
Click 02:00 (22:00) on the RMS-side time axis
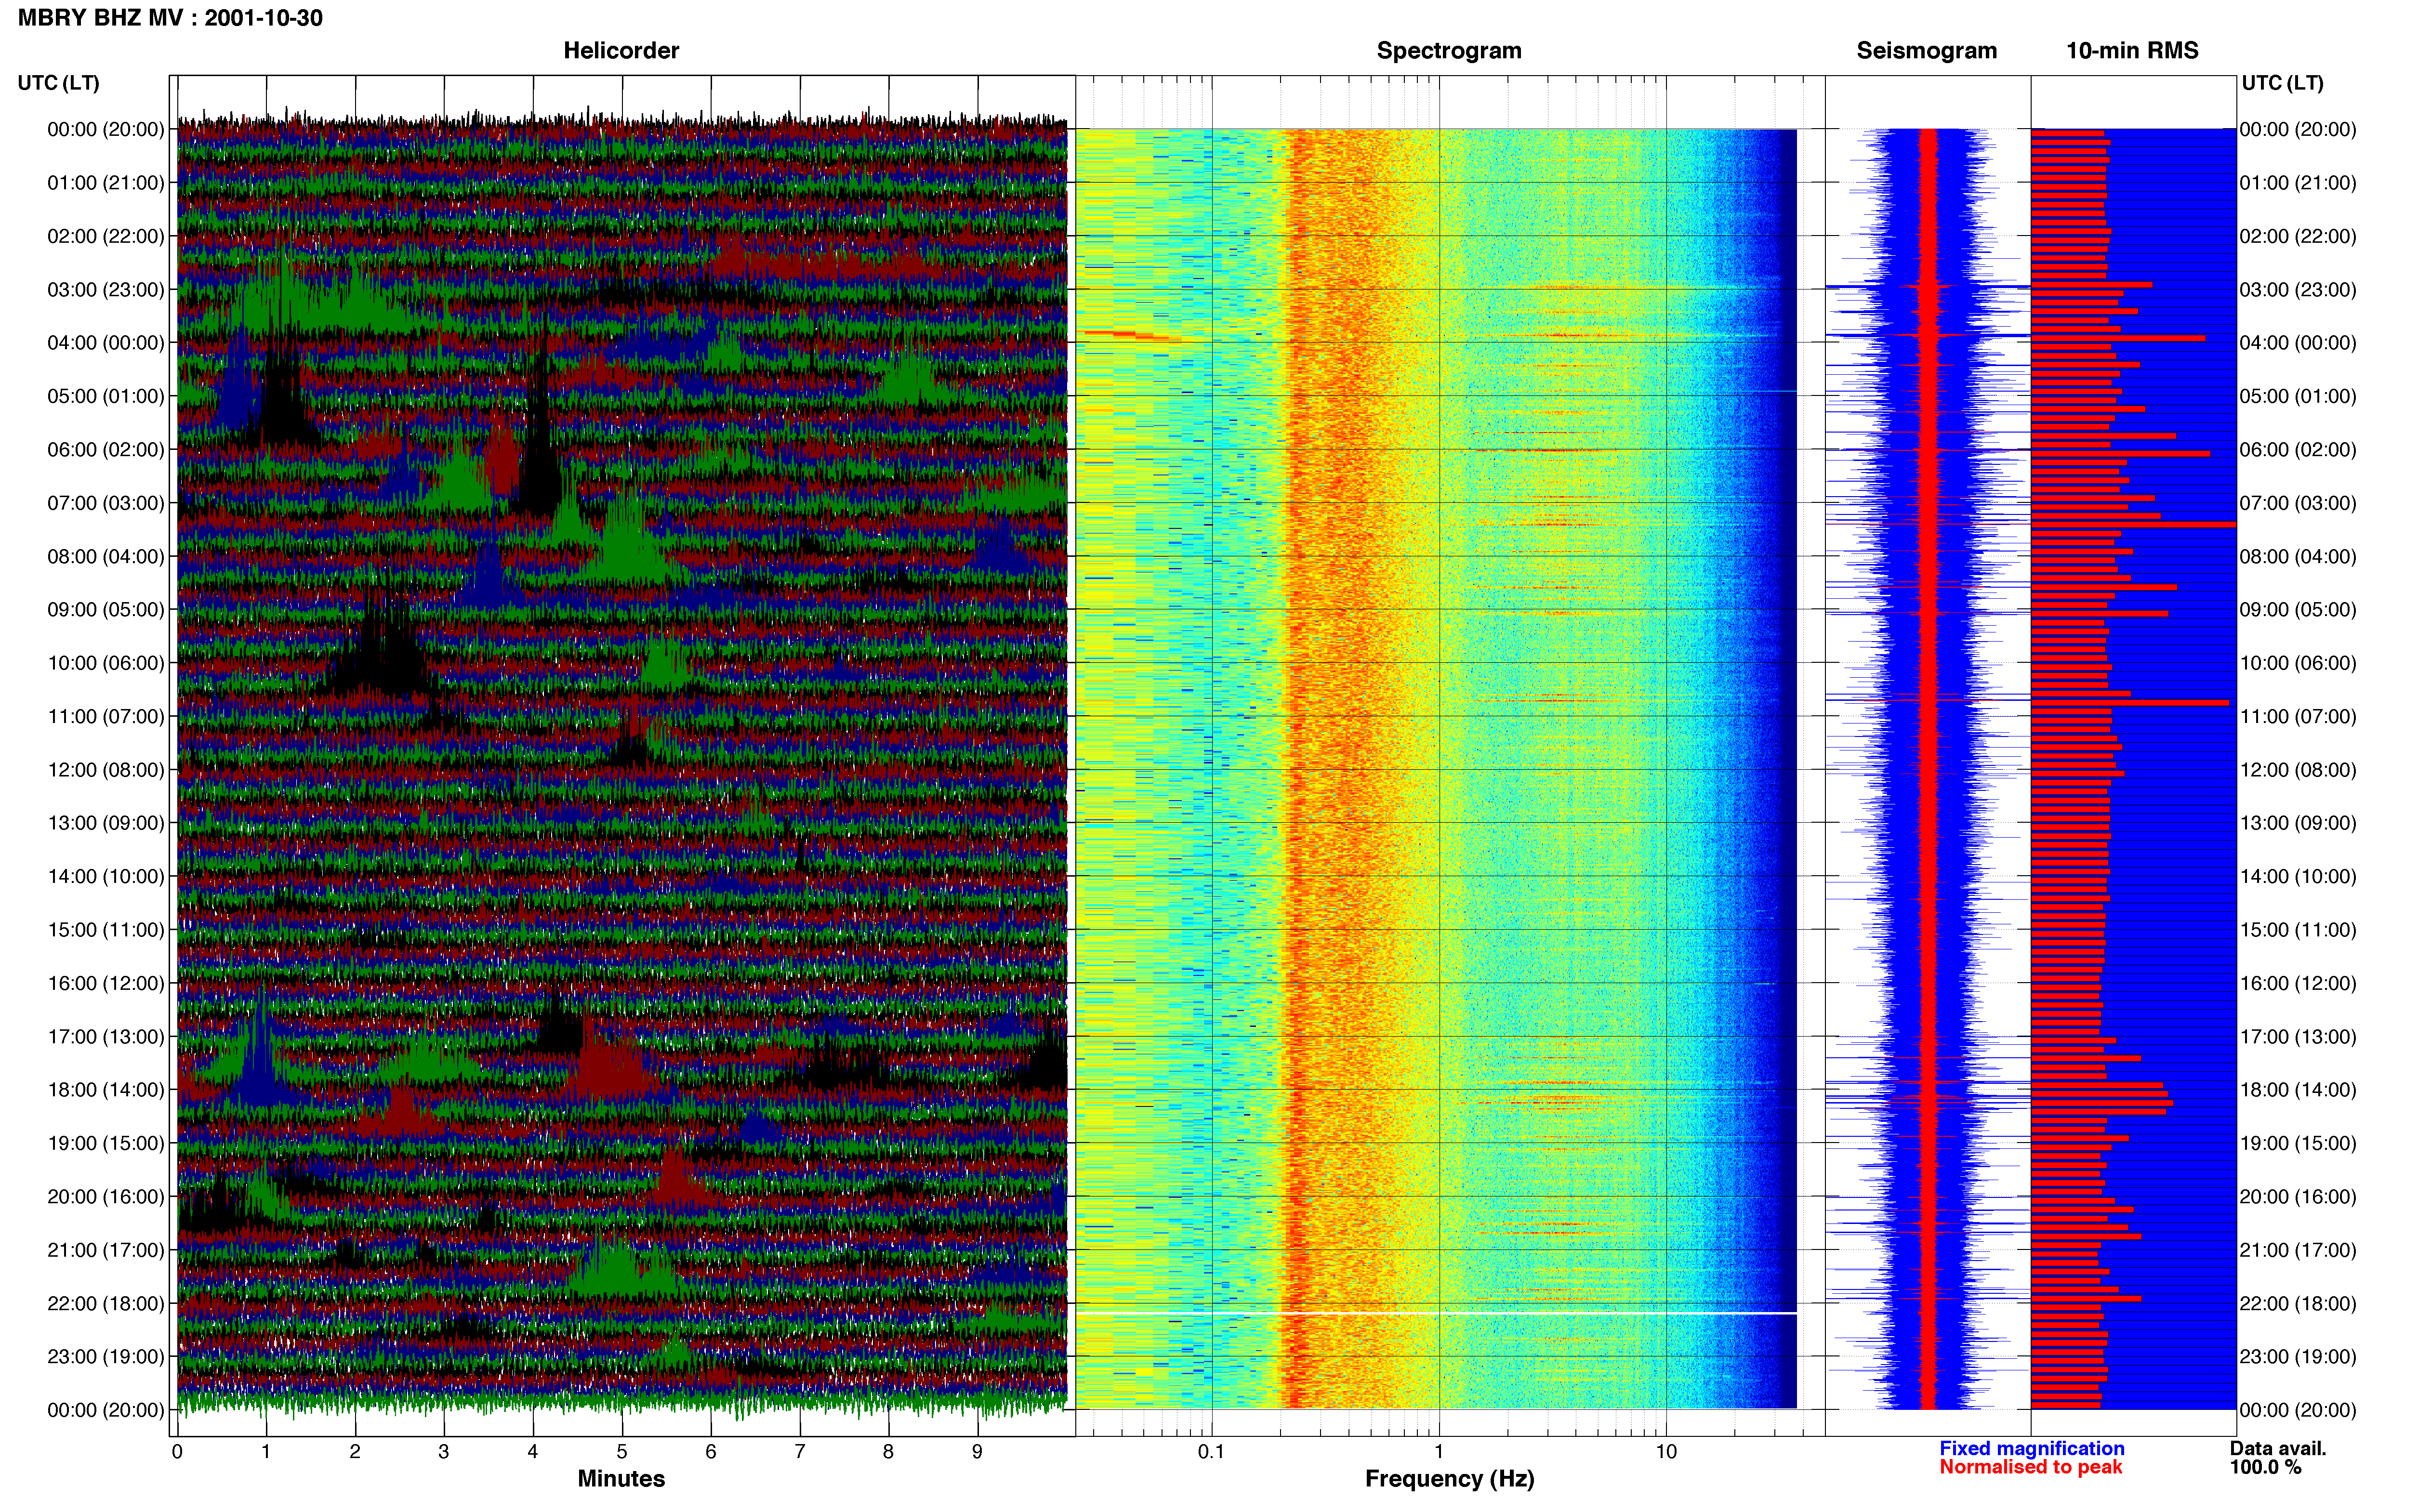2298,237
